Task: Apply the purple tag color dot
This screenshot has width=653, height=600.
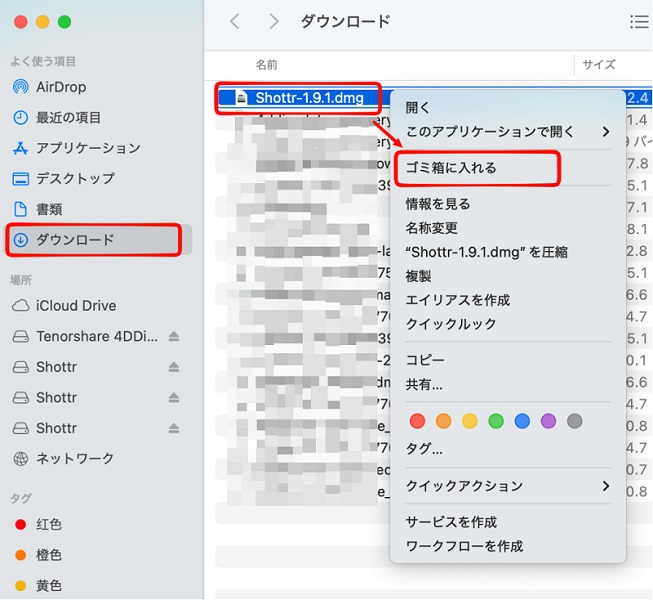Action: tap(548, 421)
